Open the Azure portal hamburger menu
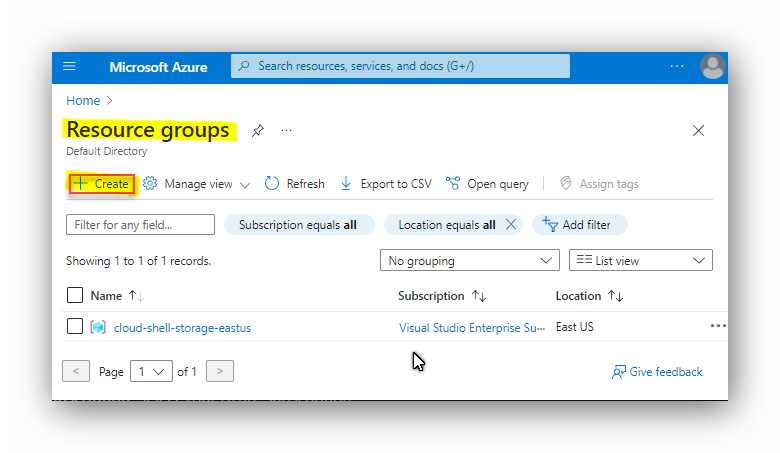Image resolution: width=780 pixels, height=453 pixels. [69, 66]
